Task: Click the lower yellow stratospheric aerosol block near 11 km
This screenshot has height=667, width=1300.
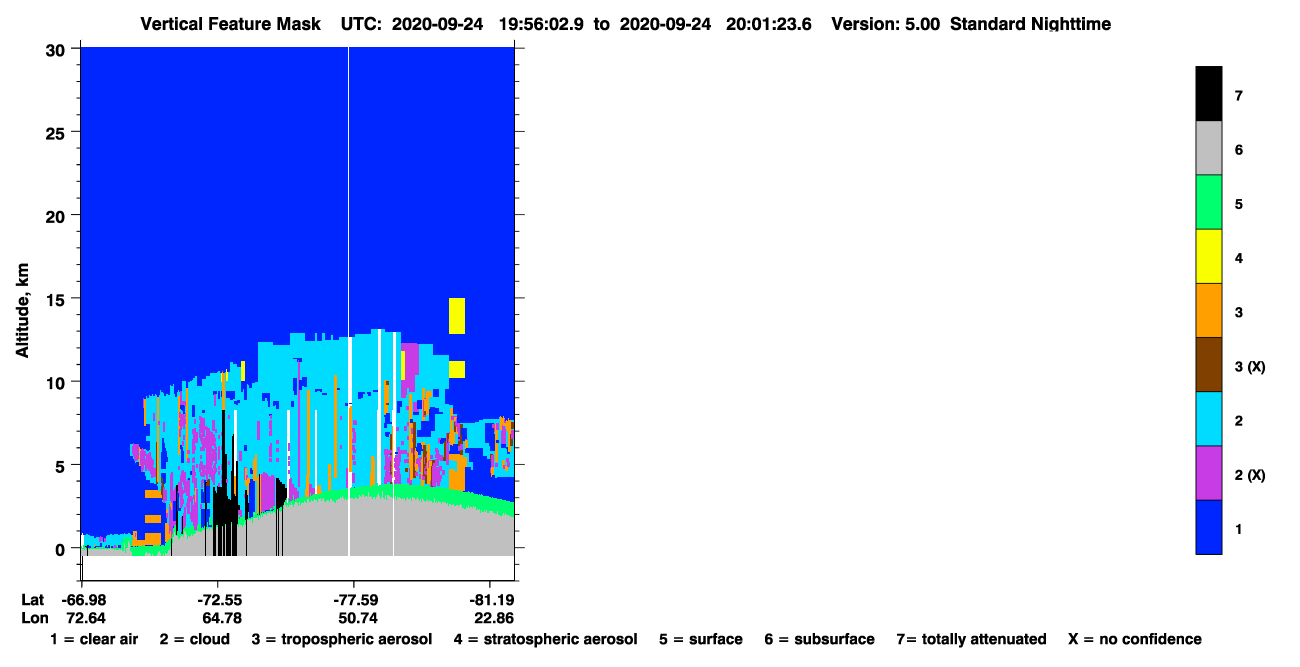Action: (x=457, y=369)
